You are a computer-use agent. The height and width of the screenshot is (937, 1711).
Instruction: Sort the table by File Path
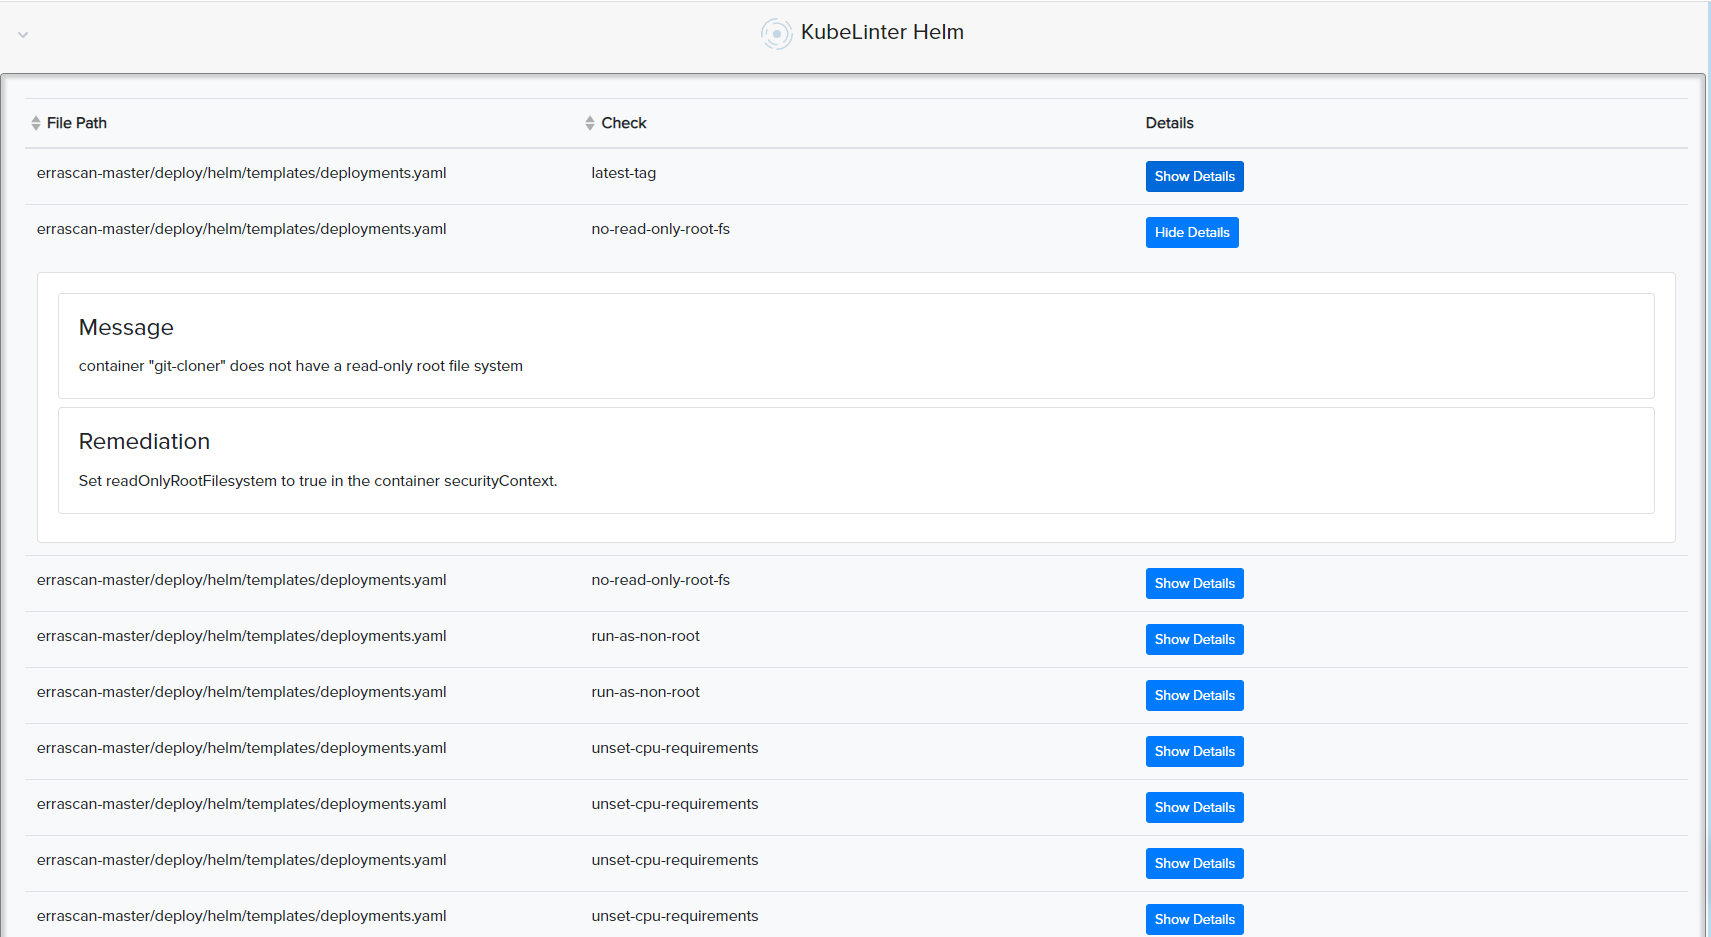36,123
